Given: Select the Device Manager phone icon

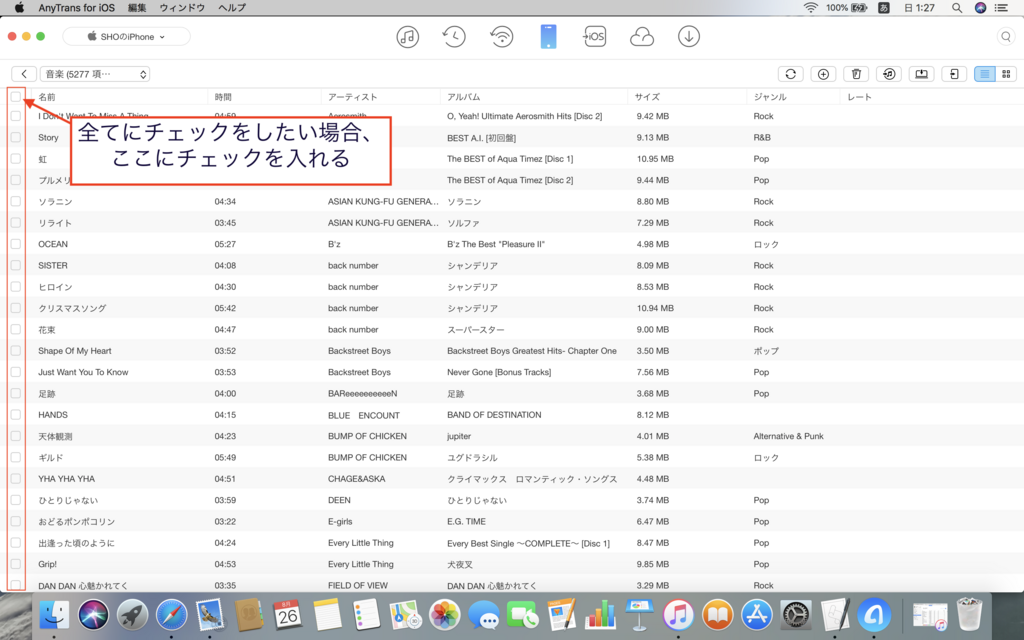Looking at the screenshot, I should click(x=549, y=37).
